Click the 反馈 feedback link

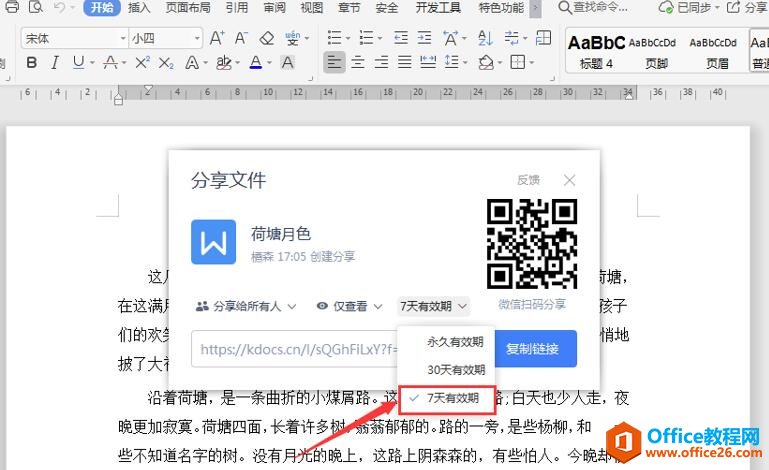click(528, 180)
